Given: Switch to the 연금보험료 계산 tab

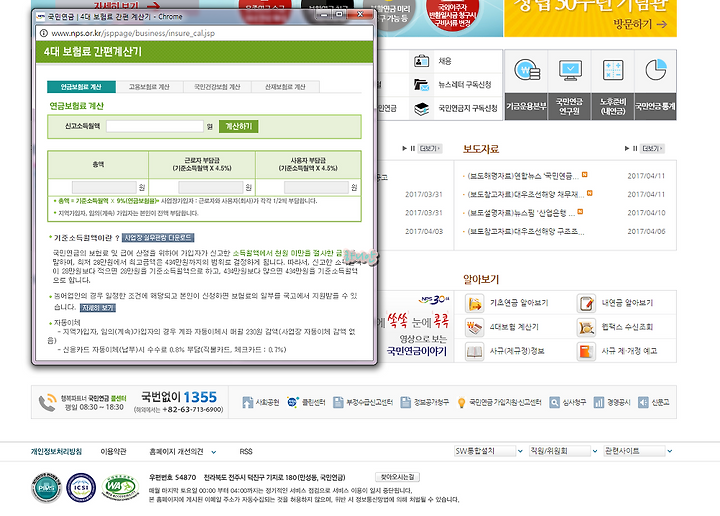Looking at the screenshot, I should (x=81, y=87).
